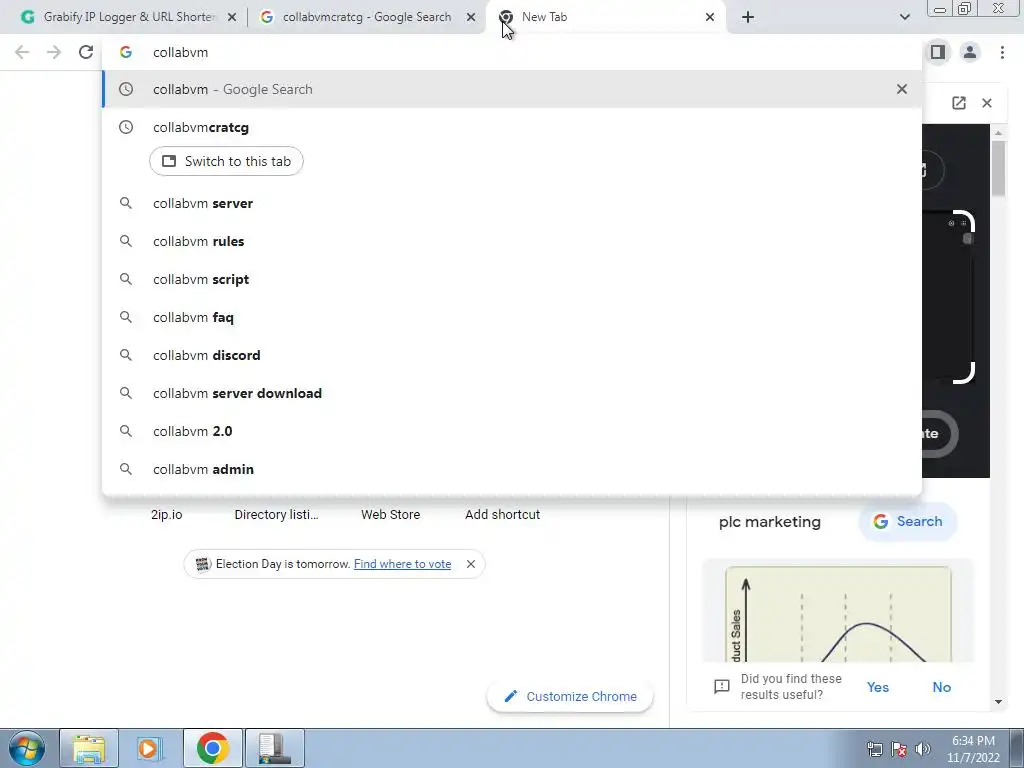Viewport: 1024px width, 768px height.
Task: Open a new tab with plus button
Action: tap(748, 18)
